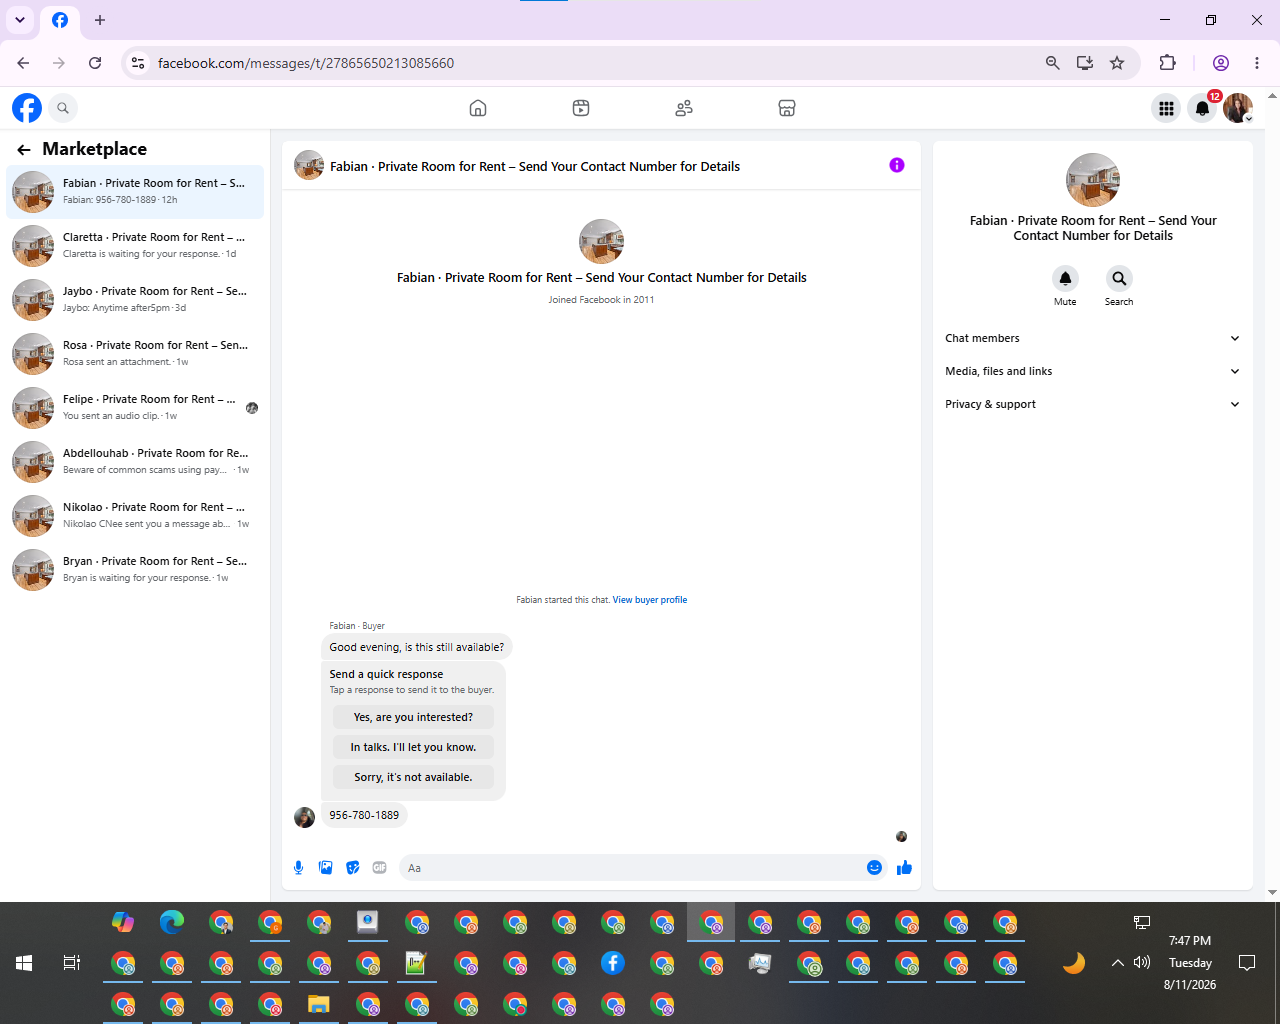This screenshot has height=1024, width=1280.
Task: Go to the Facebook Home icon
Action: [x=478, y=108]
